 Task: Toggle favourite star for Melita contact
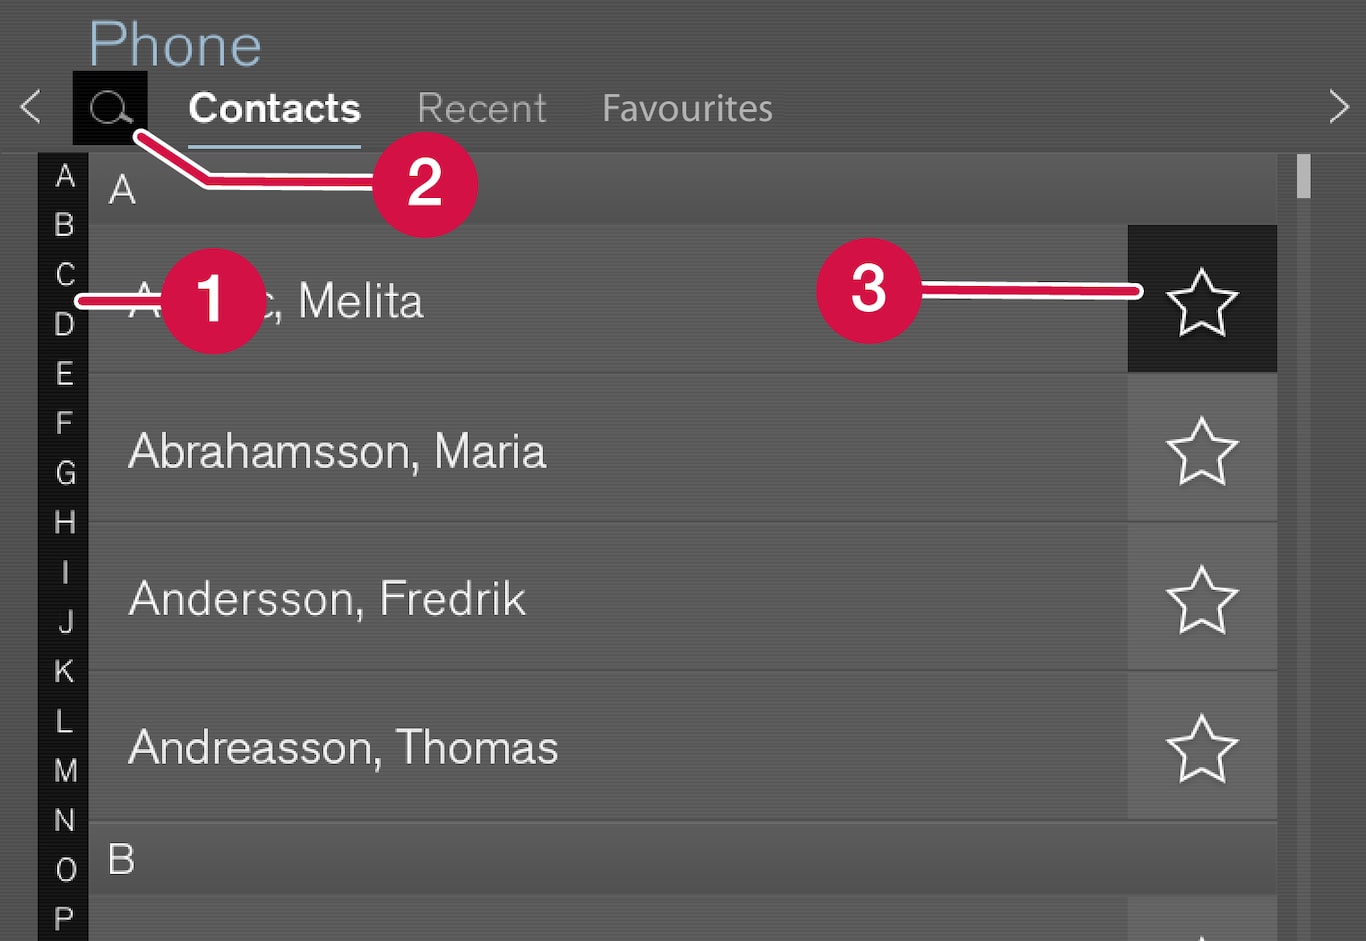point(1201,301)
